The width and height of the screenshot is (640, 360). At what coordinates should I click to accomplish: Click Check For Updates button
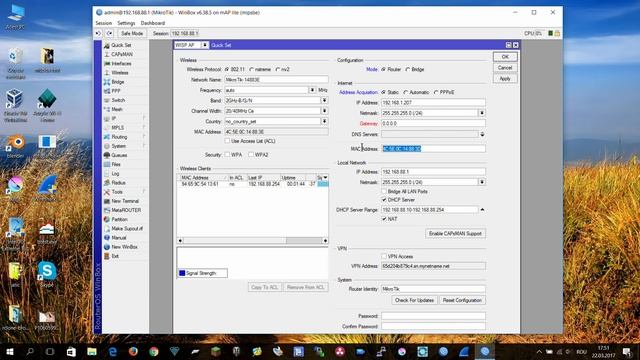coord(414,300)
